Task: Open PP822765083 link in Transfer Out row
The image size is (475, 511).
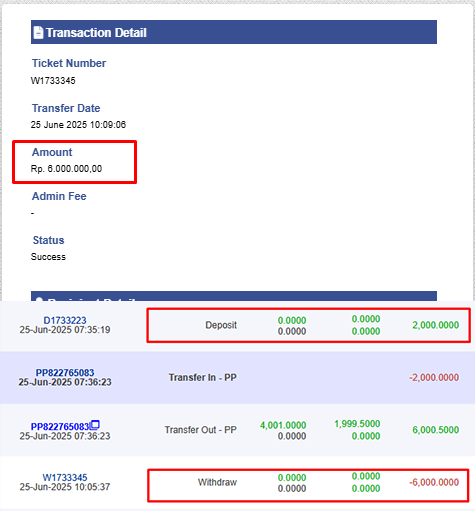Action: (x=60, y=427)
